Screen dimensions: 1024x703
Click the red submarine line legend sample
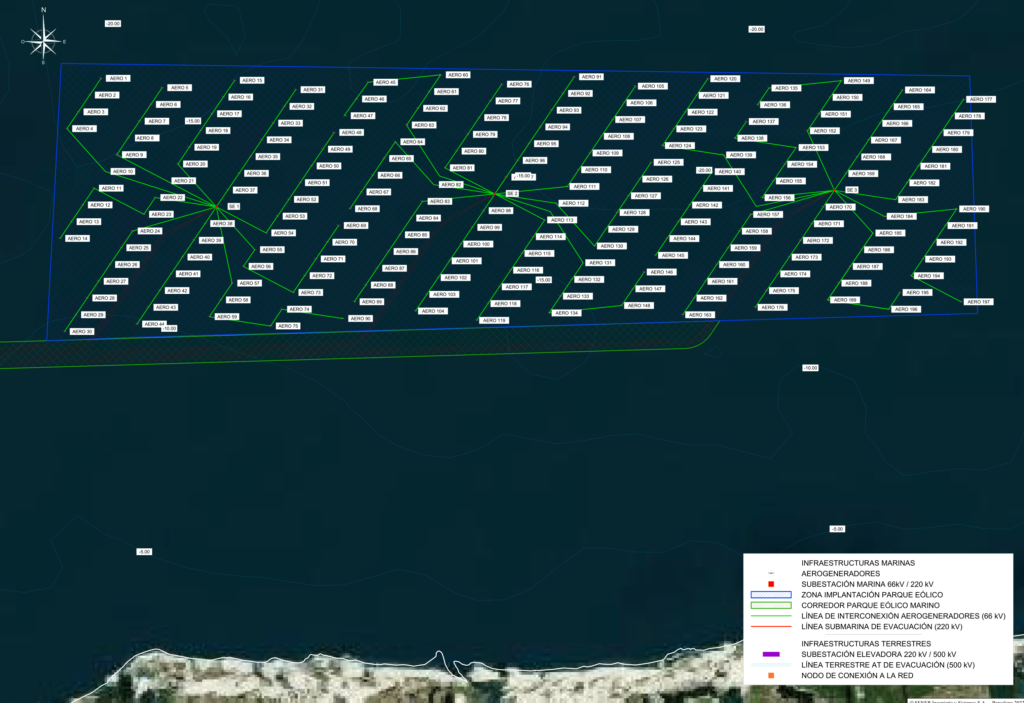[x=770, y=627]
